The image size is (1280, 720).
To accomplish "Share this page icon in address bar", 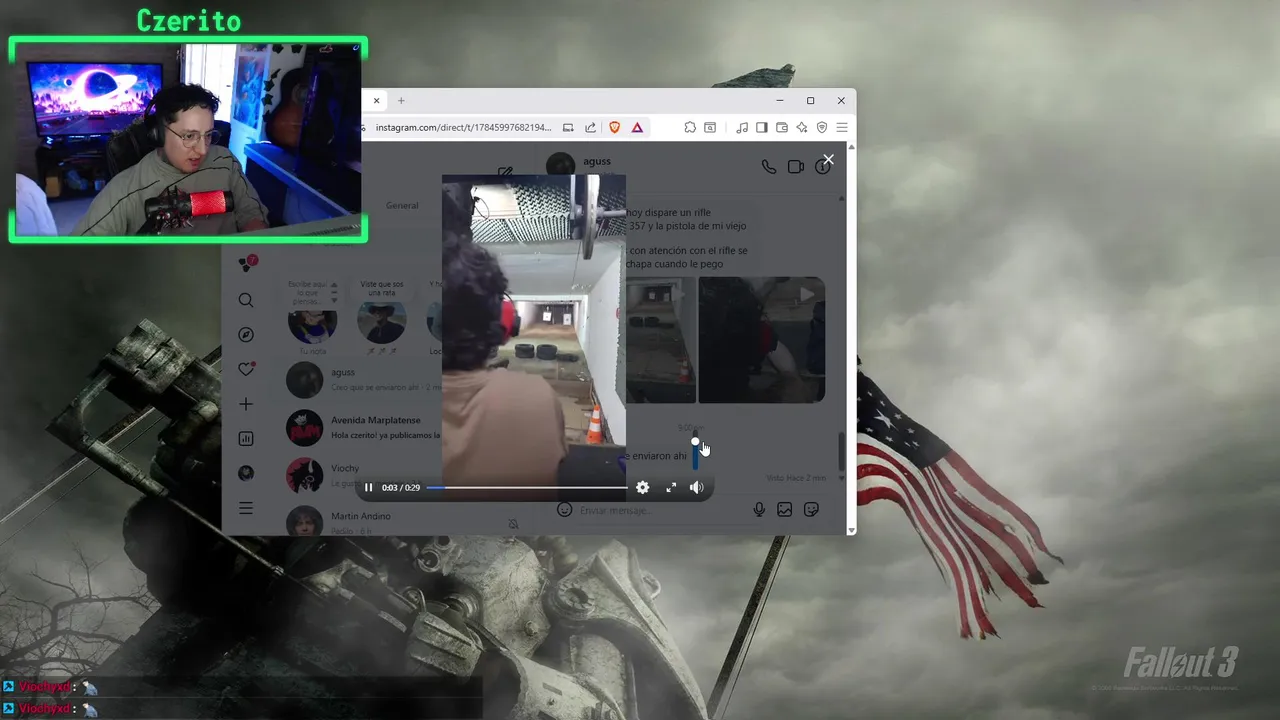I will click(x=590, y=127).
